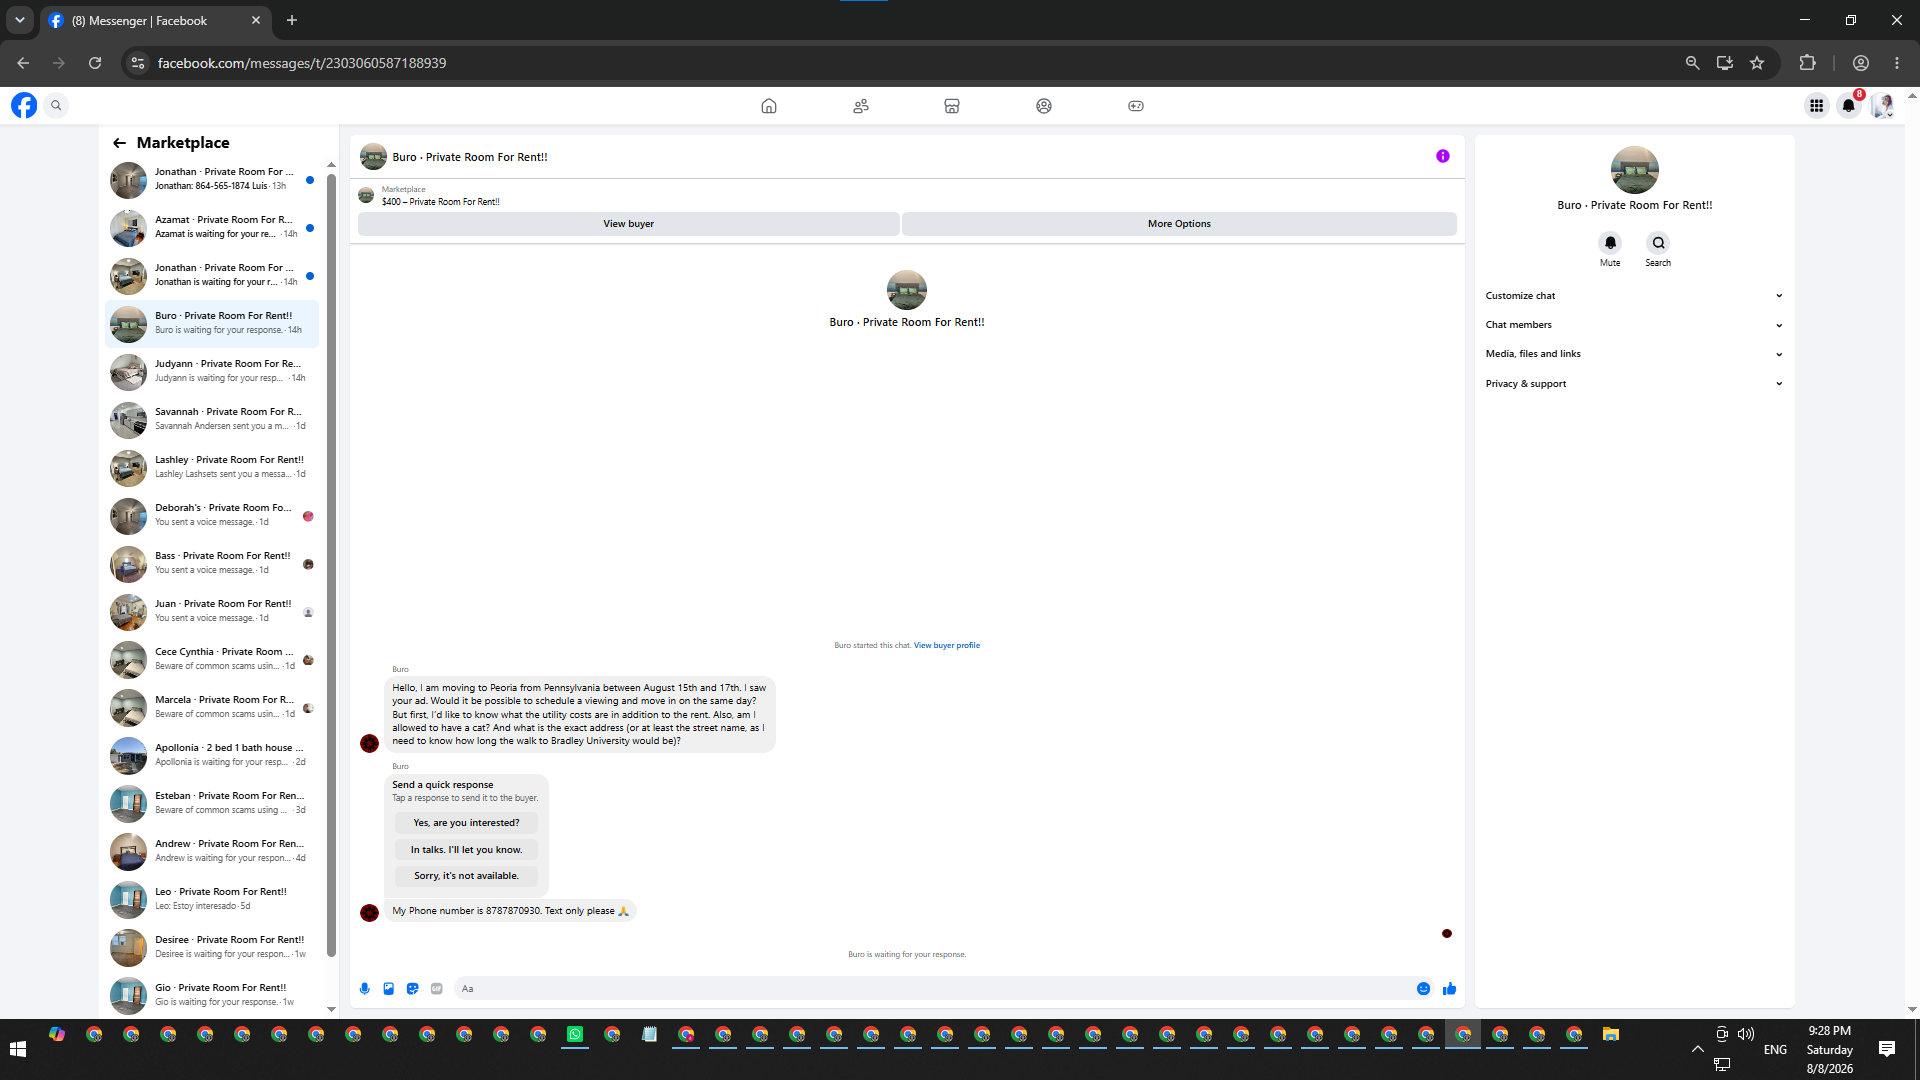This screenshot has height=1080, width=1920.
Task: Click the GIF picker icon in composer
Action: point(437,989)
